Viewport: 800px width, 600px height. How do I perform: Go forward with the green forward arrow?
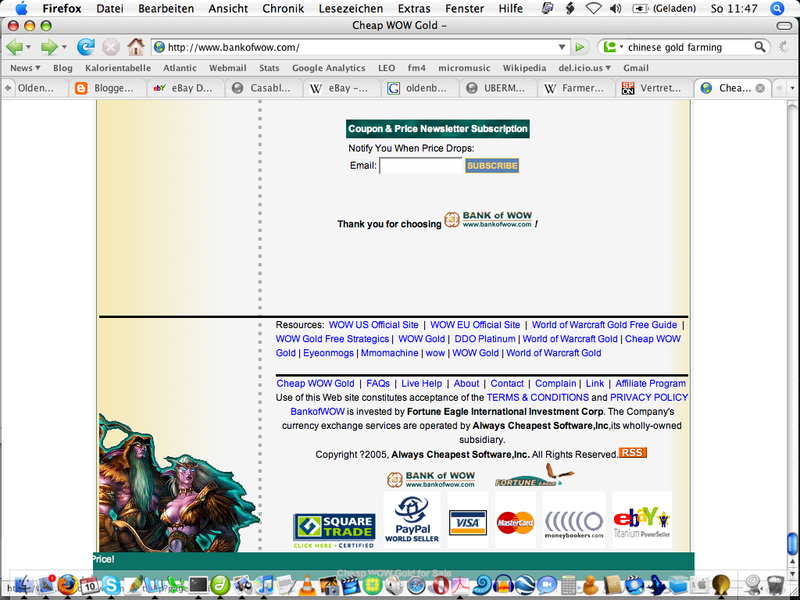49,47
